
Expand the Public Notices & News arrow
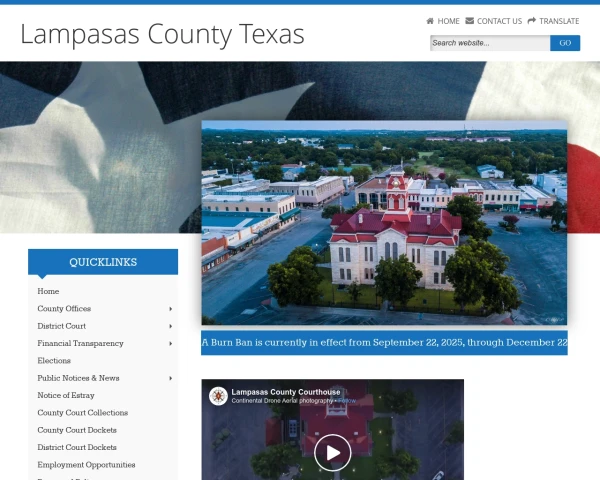pyautogui.click(x=171, y=378)
